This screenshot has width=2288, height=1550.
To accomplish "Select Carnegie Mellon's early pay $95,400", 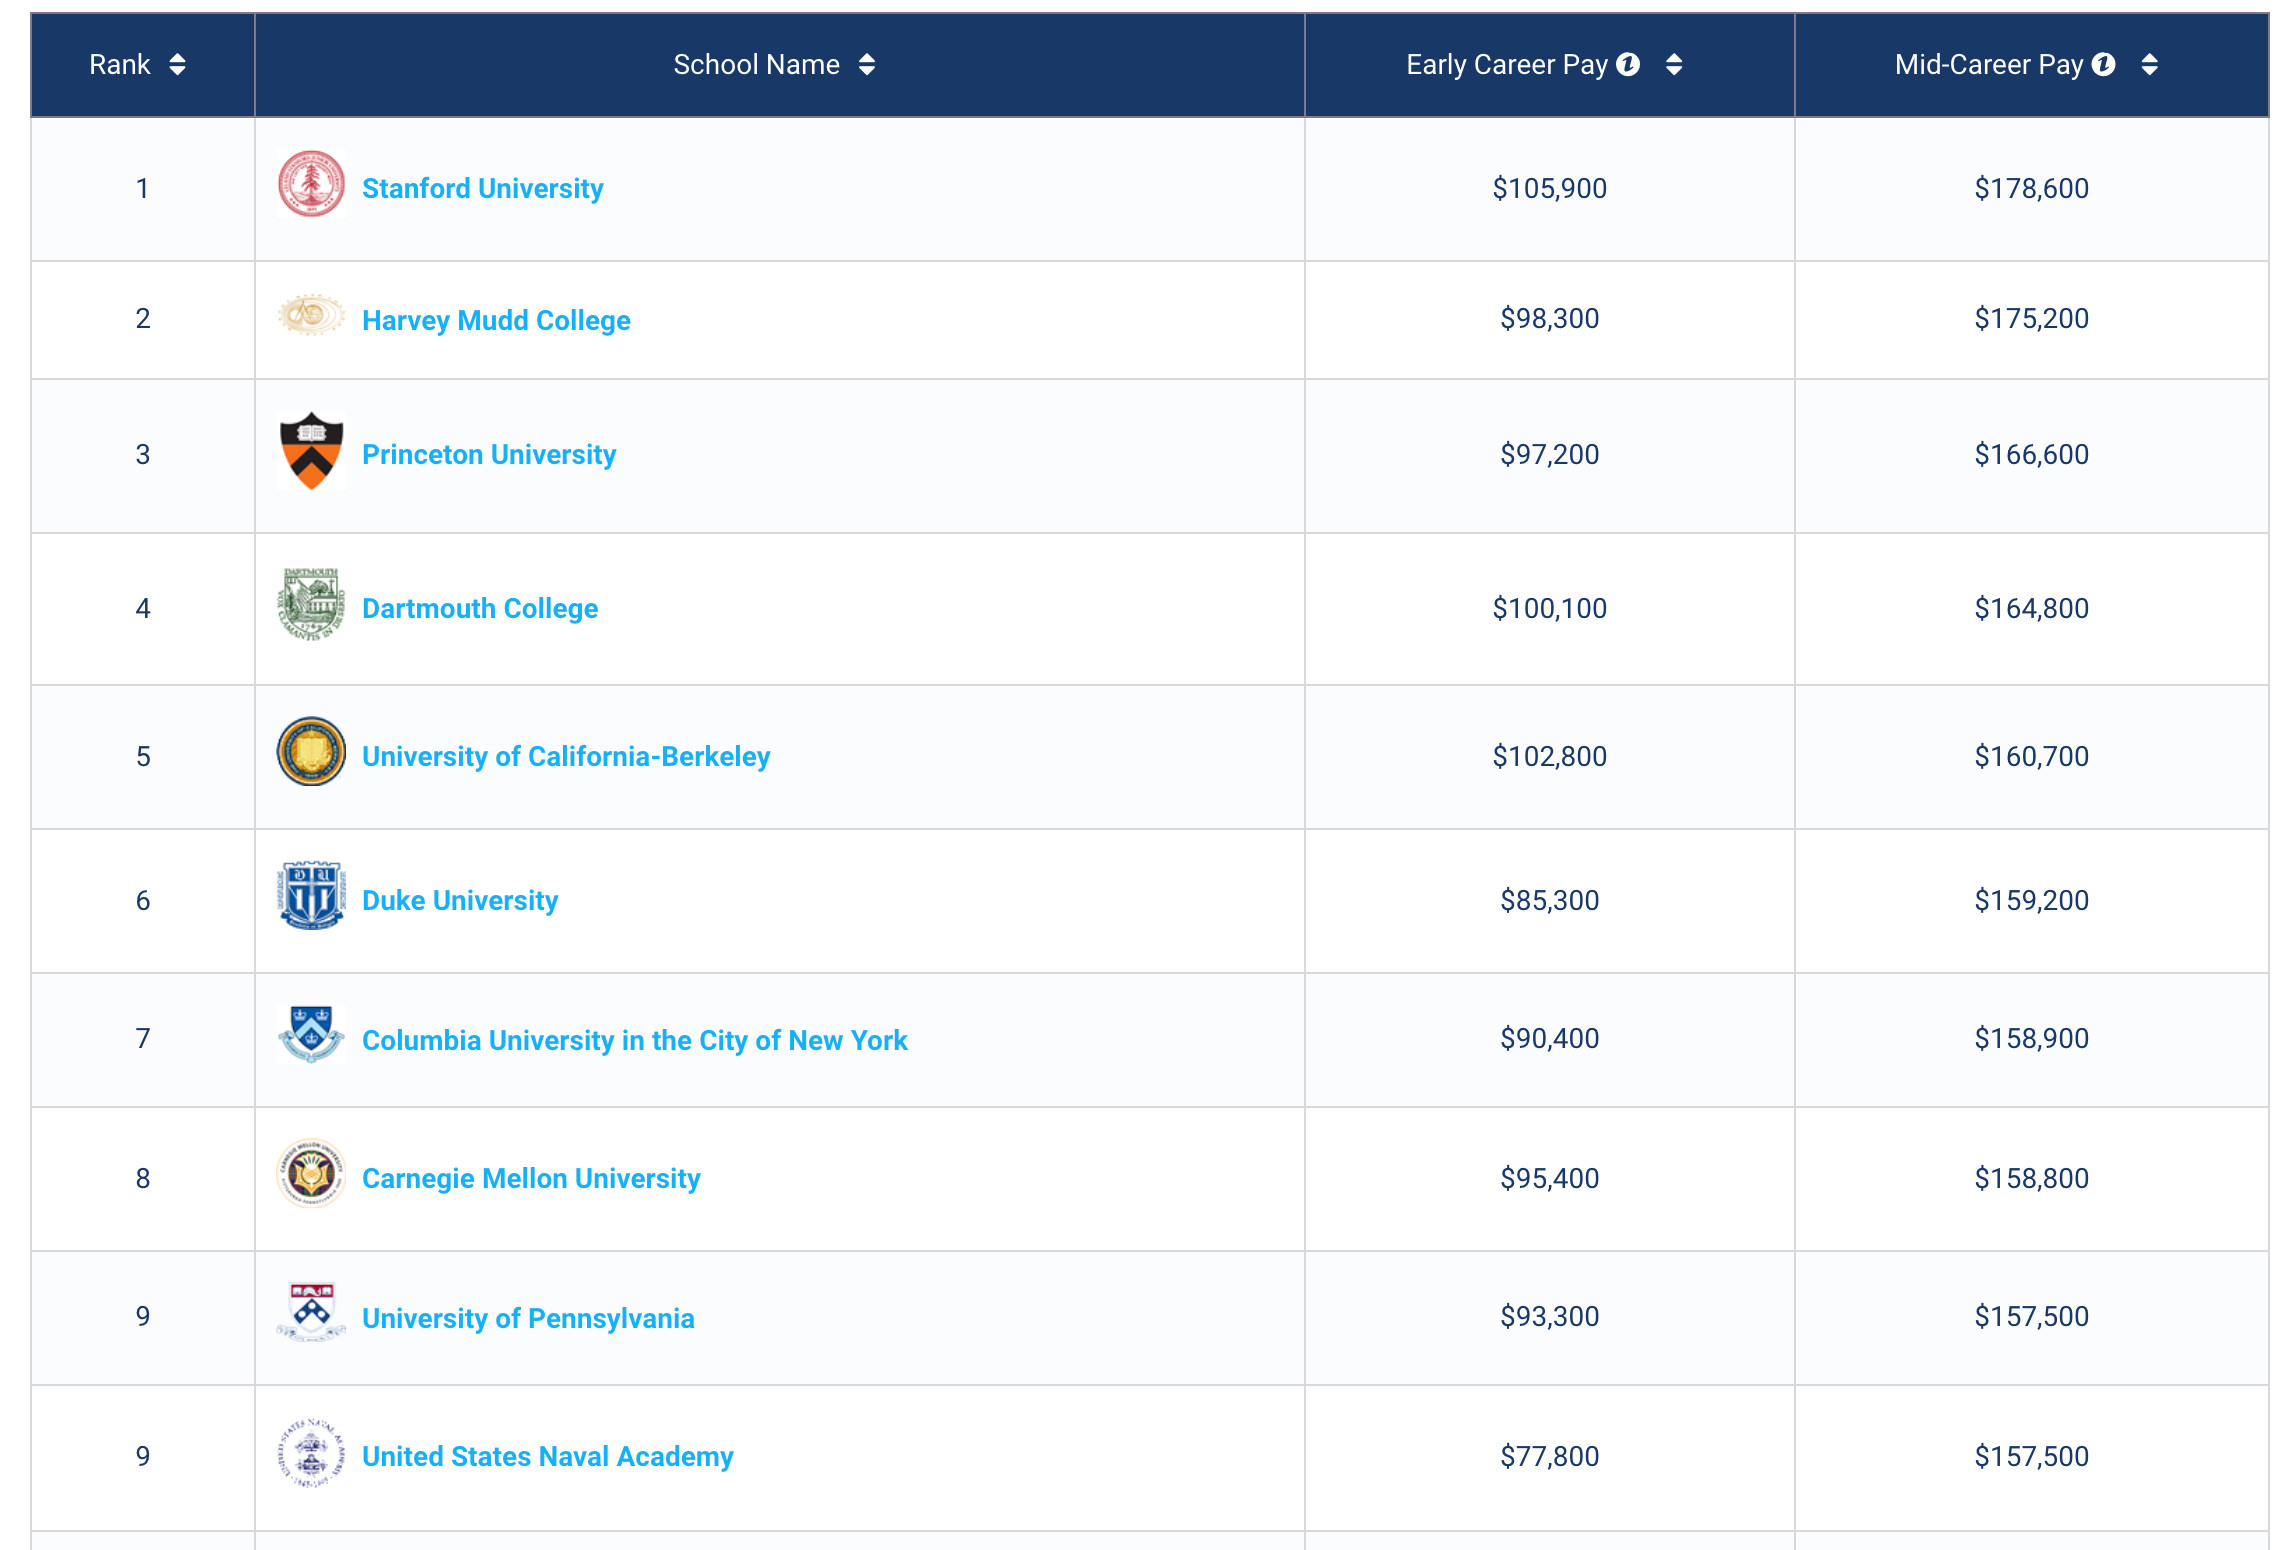I will click(1550, 1178).
